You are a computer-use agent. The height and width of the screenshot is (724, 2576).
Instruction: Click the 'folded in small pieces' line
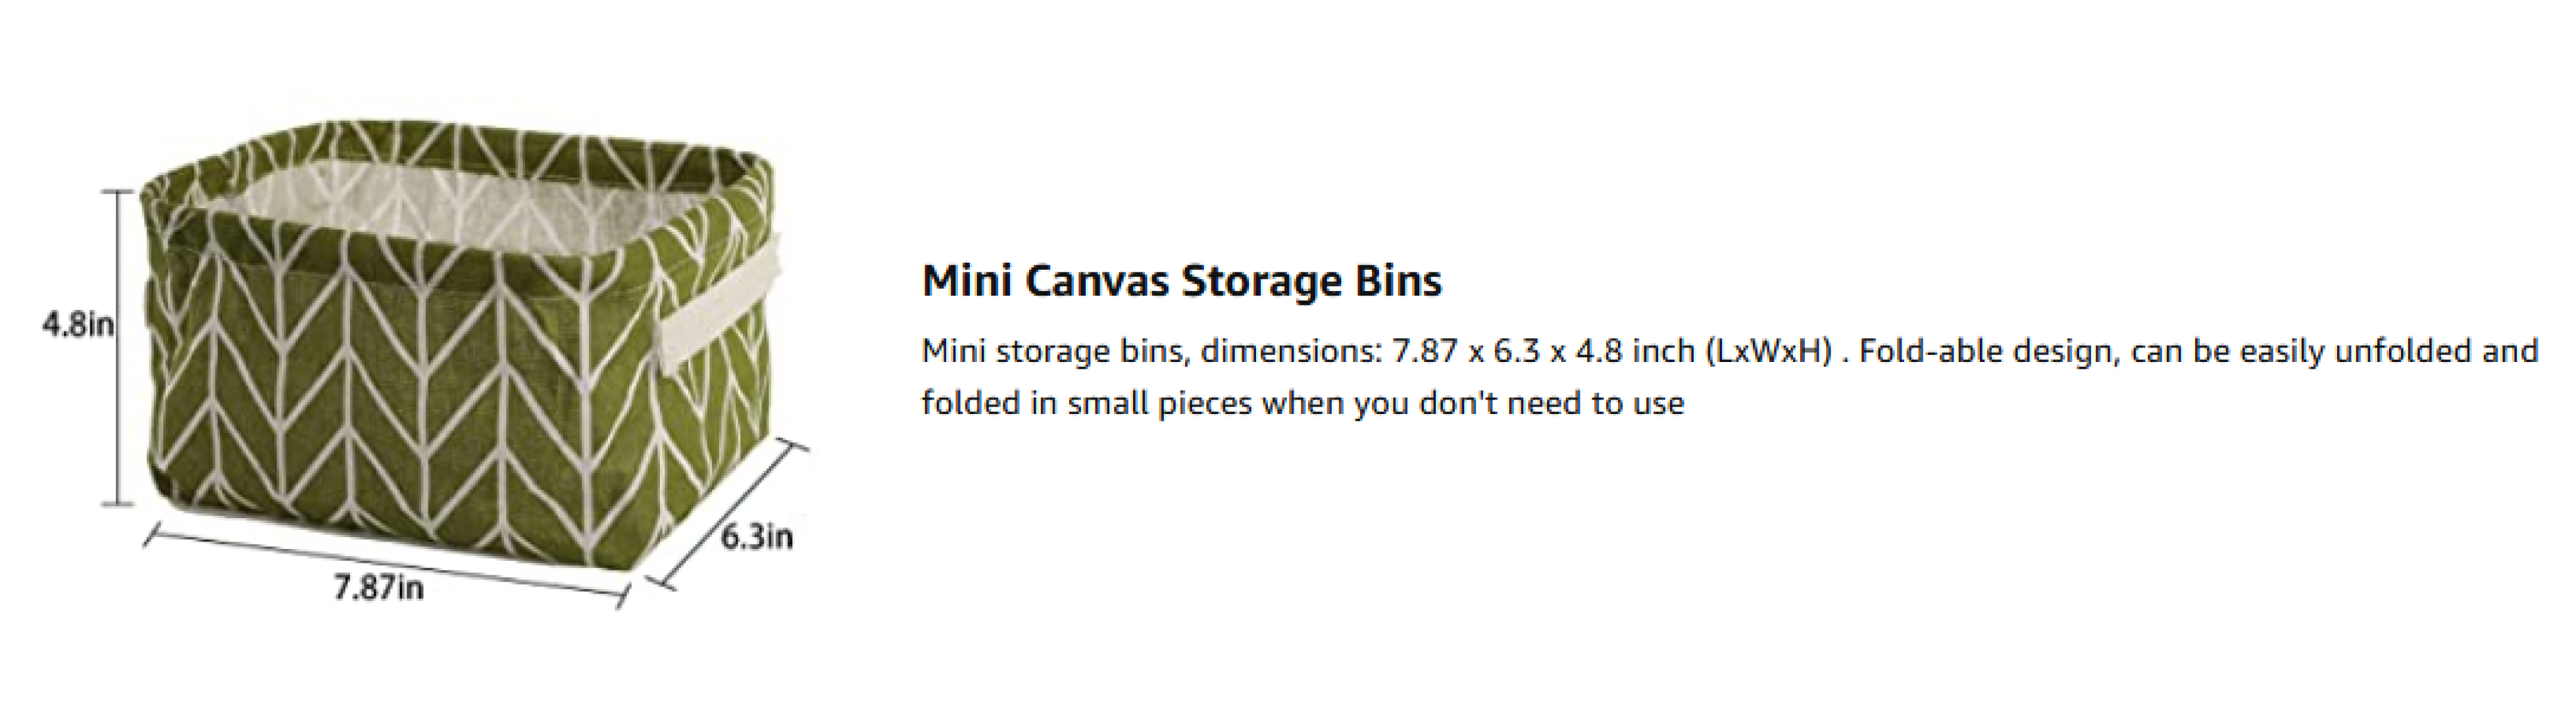(x=1303, y=403)
